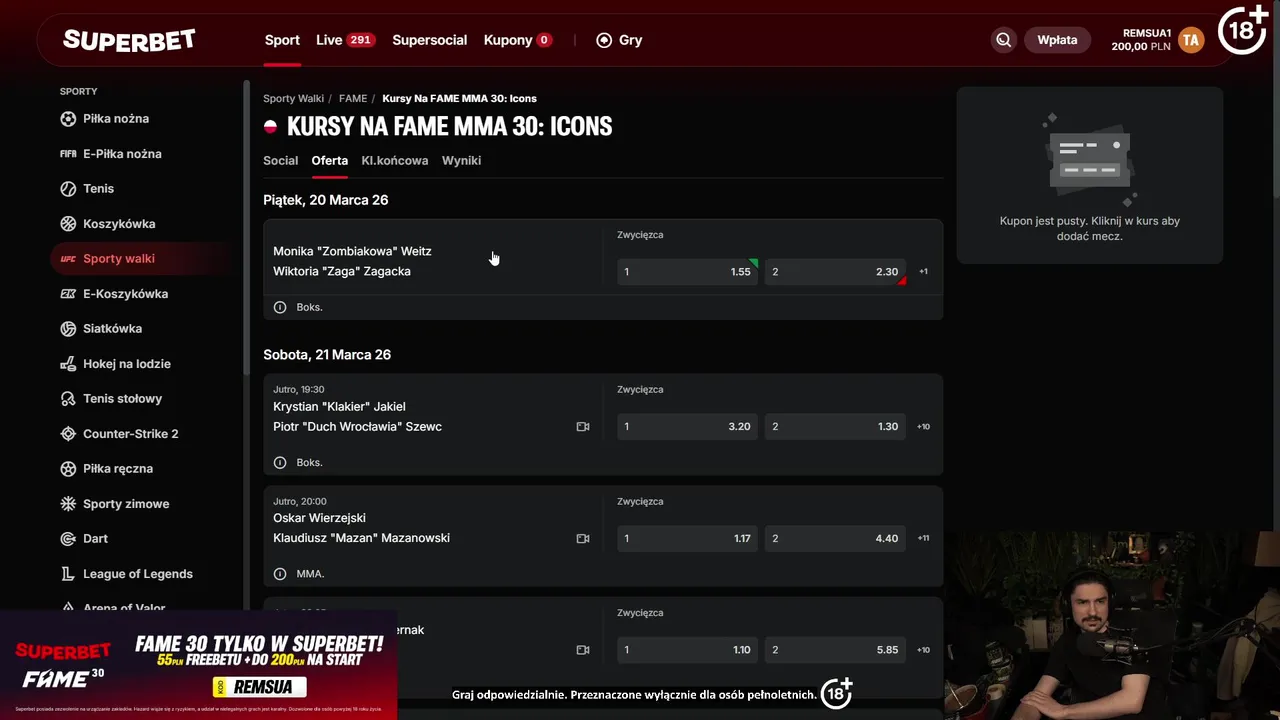
Task: Expand +10 markets in the 5.85 odds row
Action: (x=923, y=650)
